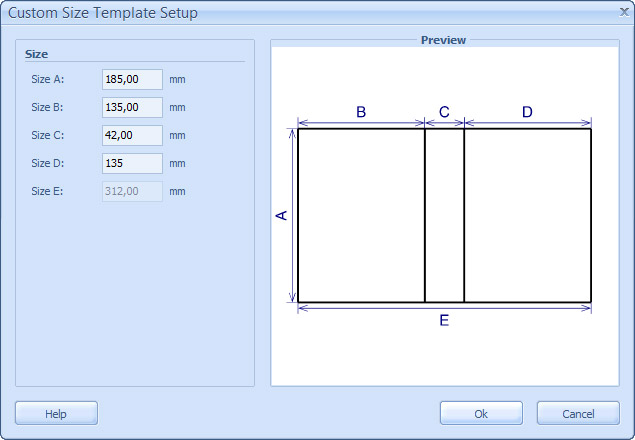Select the Size D input field
Viewport: 635px width, 440px height.
coord(132,163)
